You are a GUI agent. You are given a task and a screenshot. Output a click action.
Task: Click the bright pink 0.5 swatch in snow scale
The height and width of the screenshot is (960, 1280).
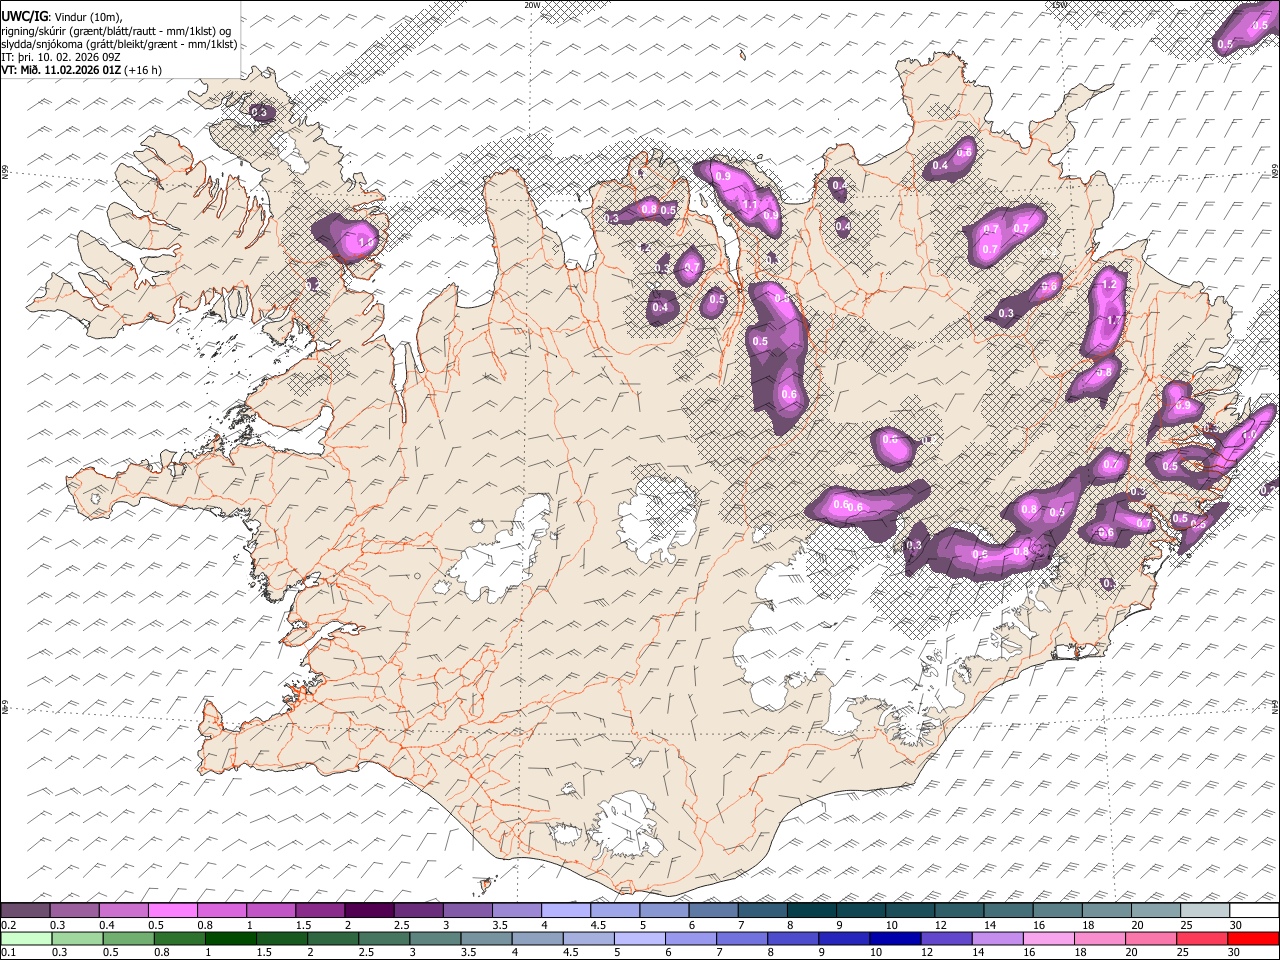pyautogui.click(x=172, y=911)
